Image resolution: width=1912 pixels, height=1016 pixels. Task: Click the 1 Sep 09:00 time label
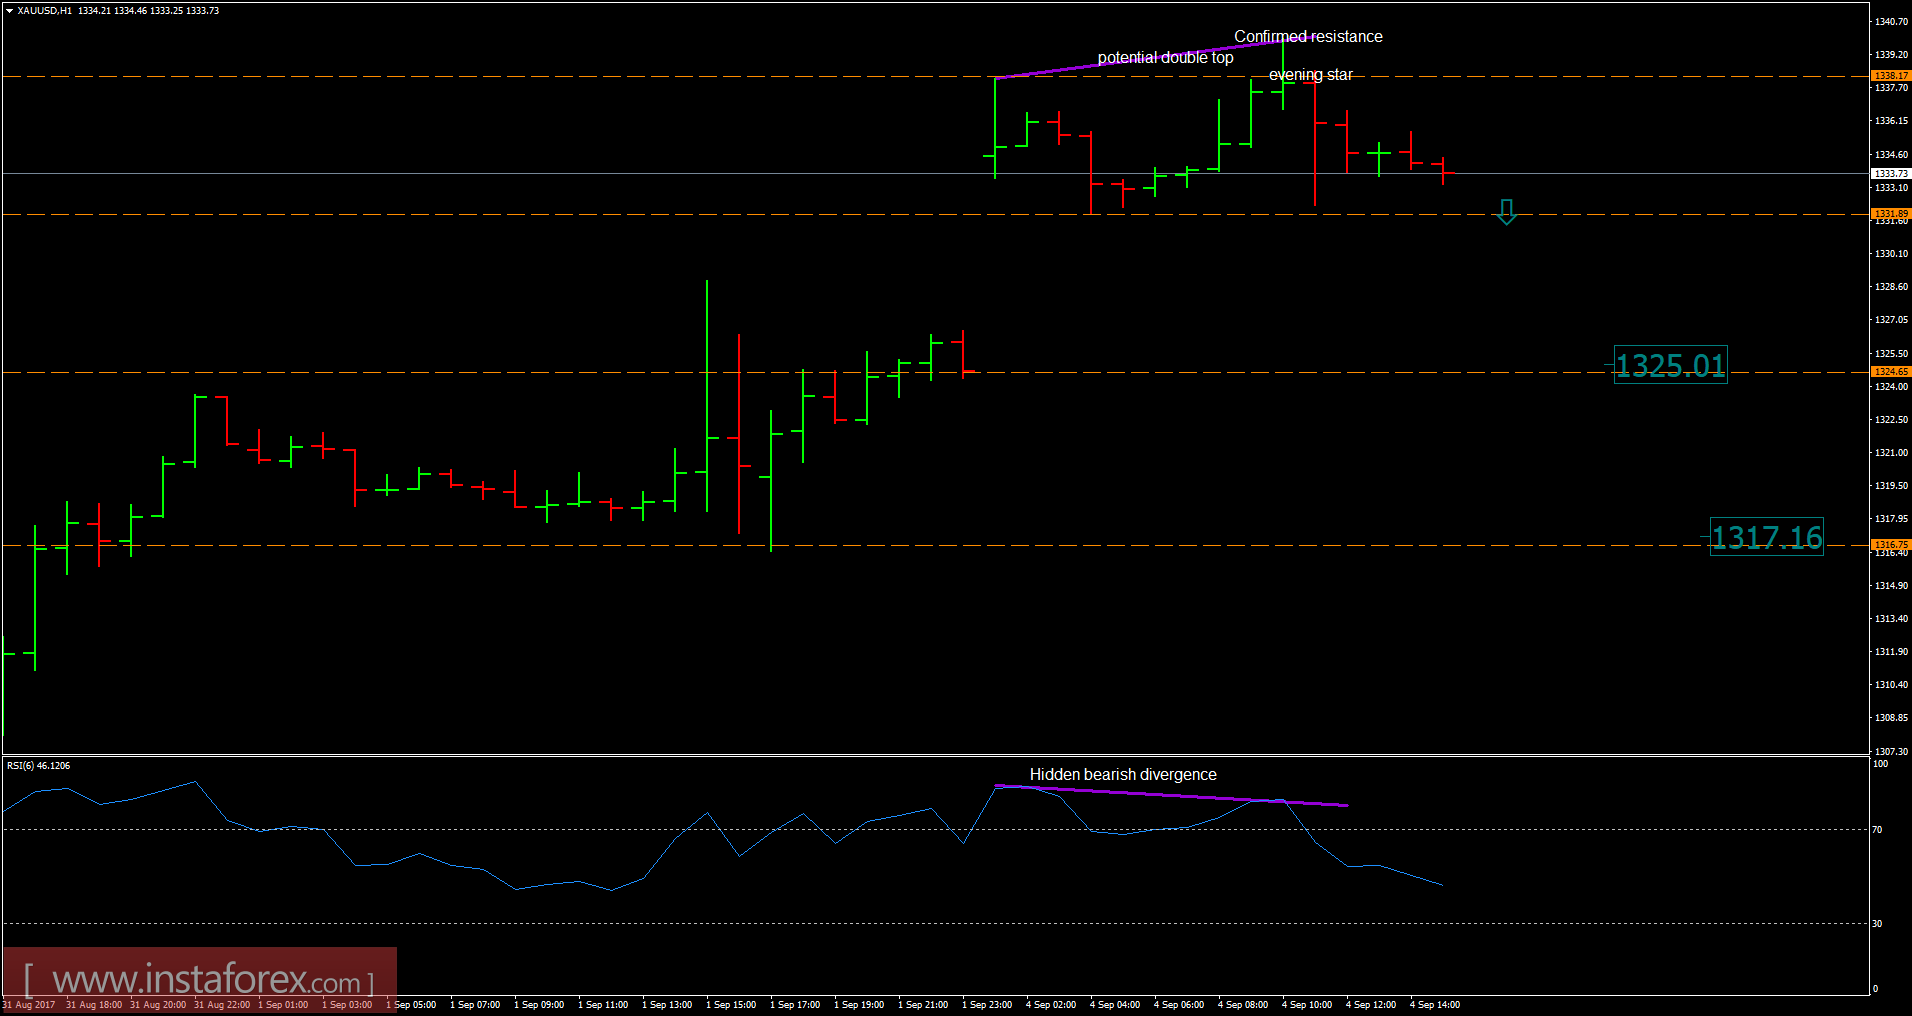click(539, 1005)
